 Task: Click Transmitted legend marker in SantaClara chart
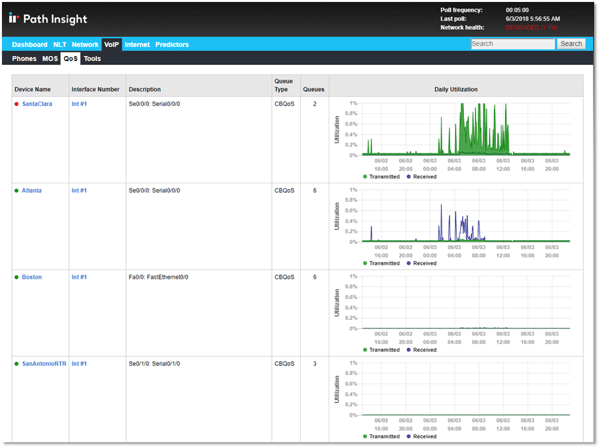[x=366, y=176]
